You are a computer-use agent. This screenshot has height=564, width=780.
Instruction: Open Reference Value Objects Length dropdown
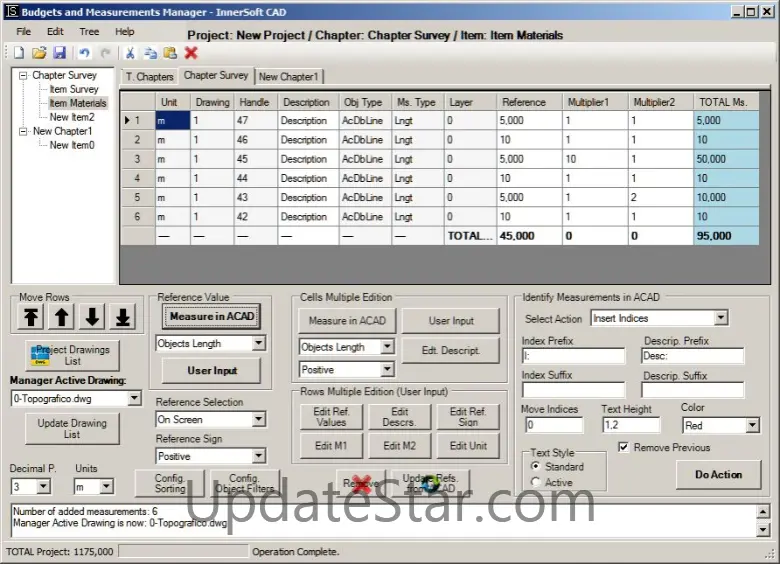259,343
